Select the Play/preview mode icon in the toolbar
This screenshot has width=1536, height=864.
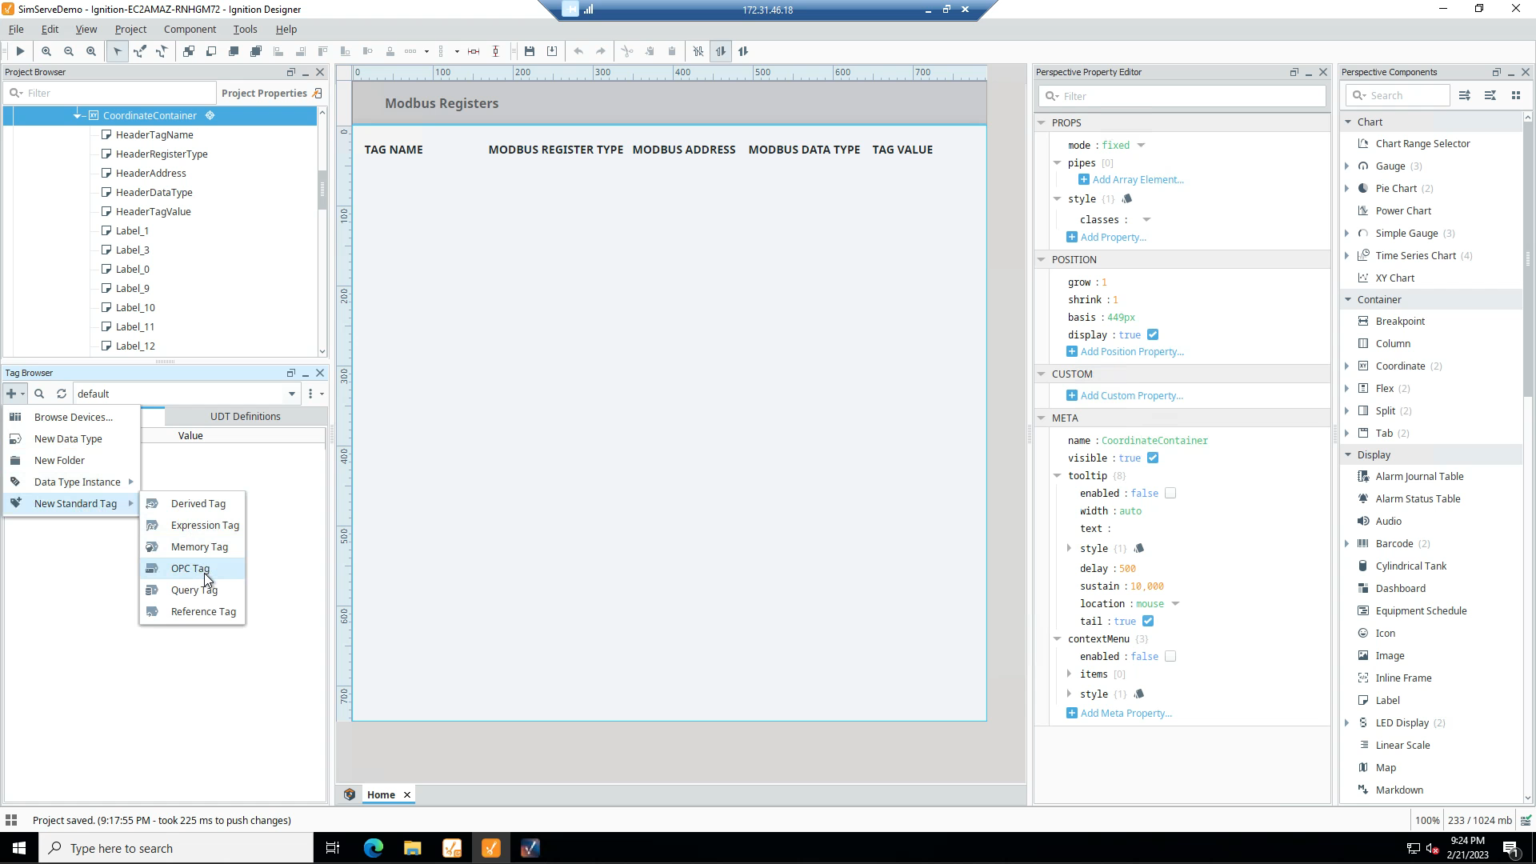coord(20,51)
